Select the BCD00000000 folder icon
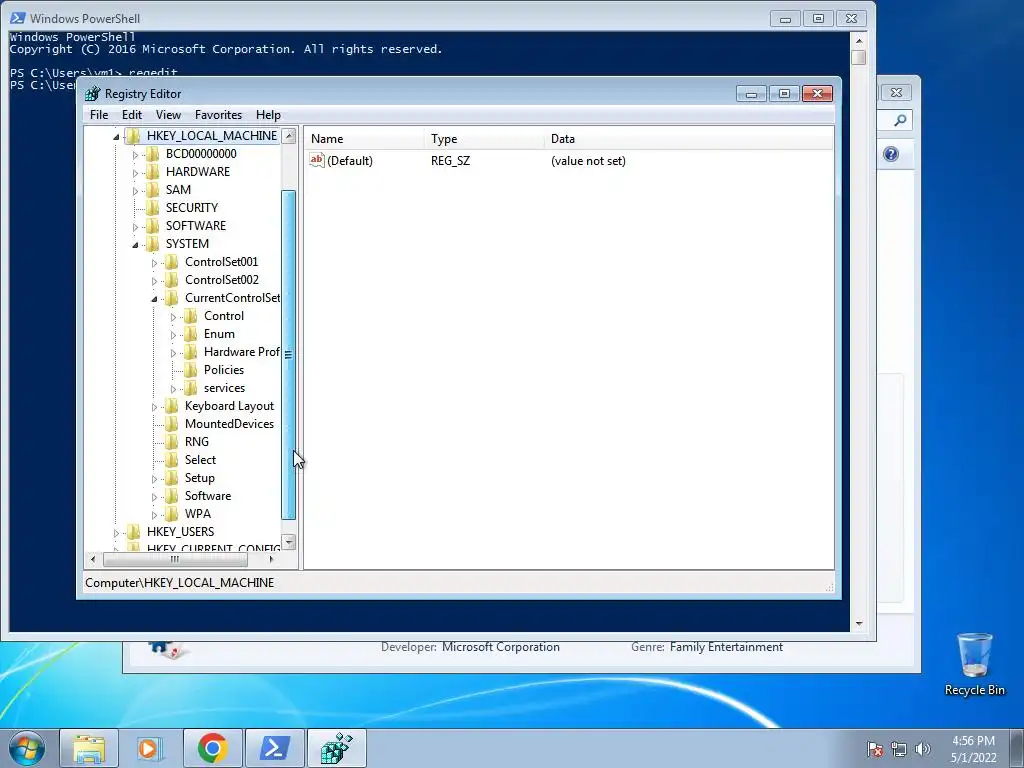1024x768 pixels. (152, 153)
